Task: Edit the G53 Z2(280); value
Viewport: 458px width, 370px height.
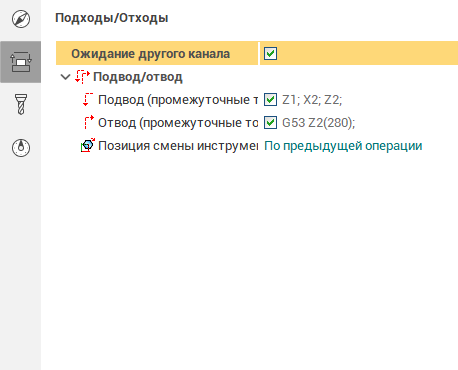Action: [x=319, y=123]
